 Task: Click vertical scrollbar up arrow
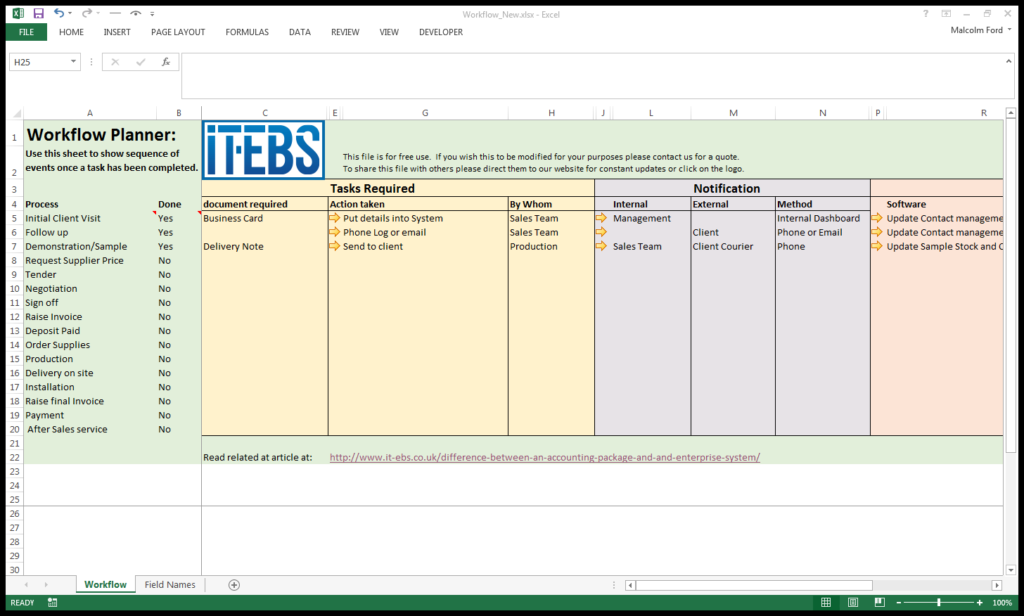[x=1010, y=113]
